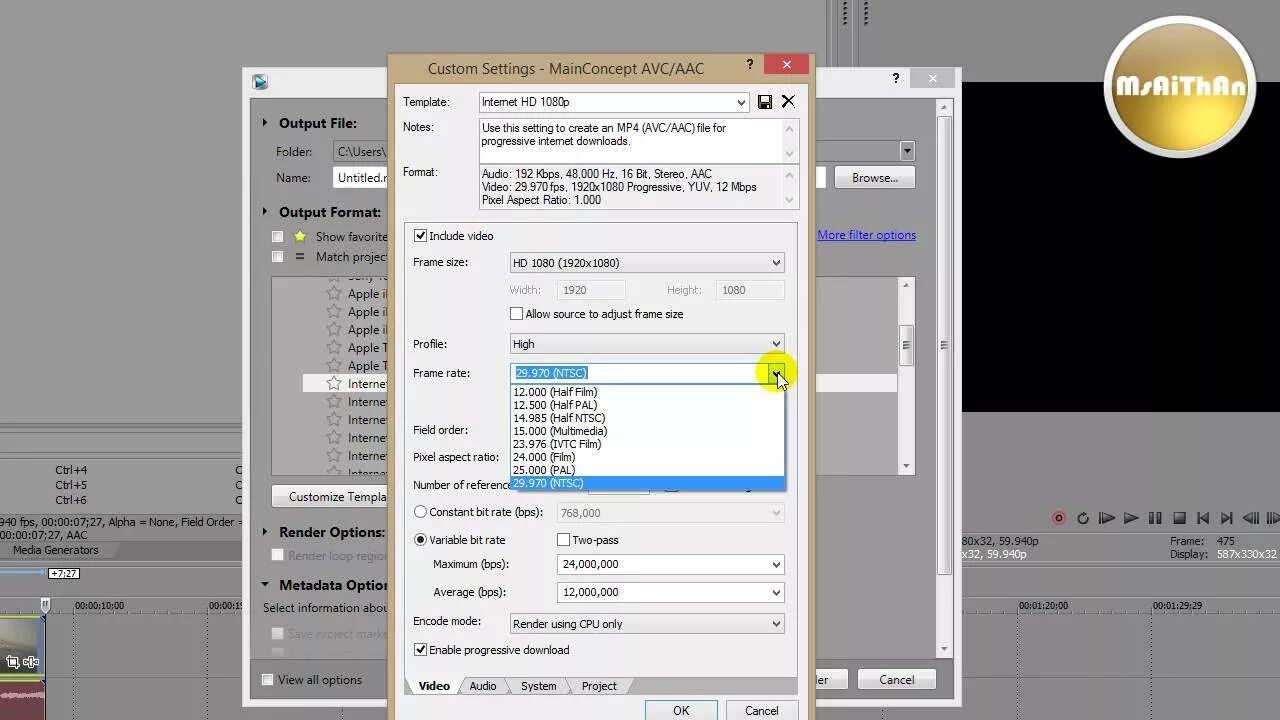Toggle Loop Playback in transport bar
Viewport: 1280px width, 720px height.
(x=1083, y=518)
